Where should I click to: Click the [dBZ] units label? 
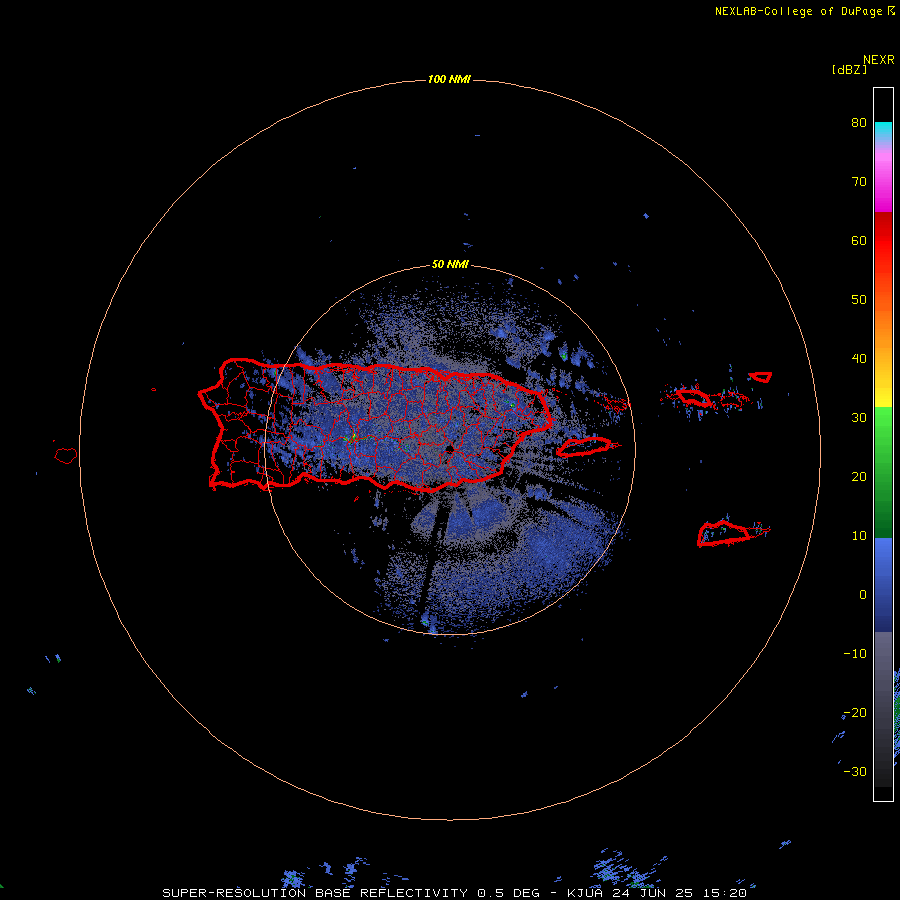849,70
